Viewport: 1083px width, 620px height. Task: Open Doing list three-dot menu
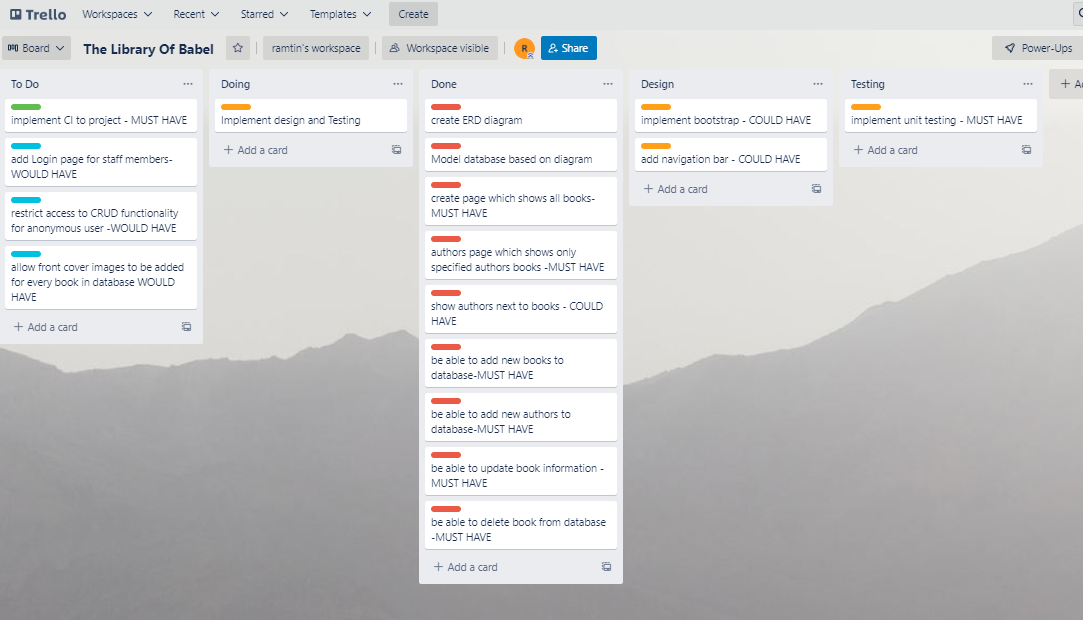[398, 84]
